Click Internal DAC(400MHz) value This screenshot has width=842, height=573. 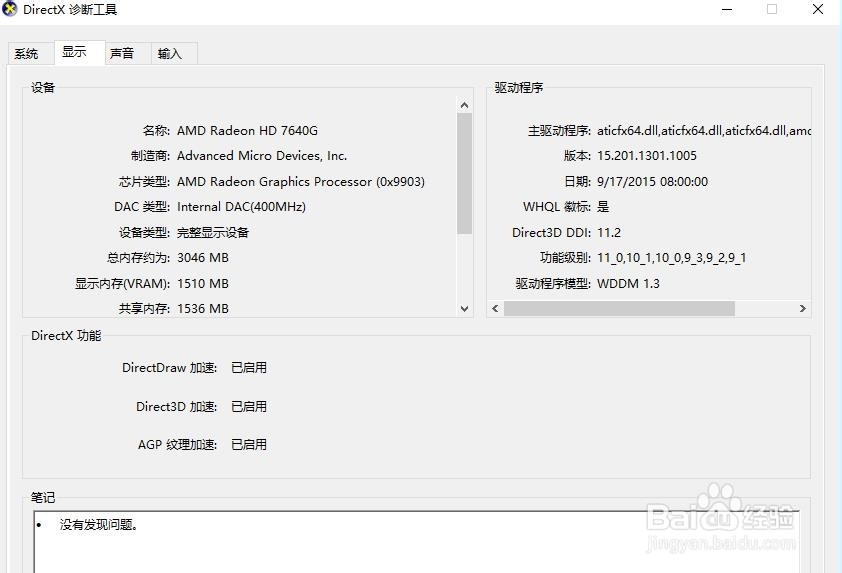click(241, 207)
